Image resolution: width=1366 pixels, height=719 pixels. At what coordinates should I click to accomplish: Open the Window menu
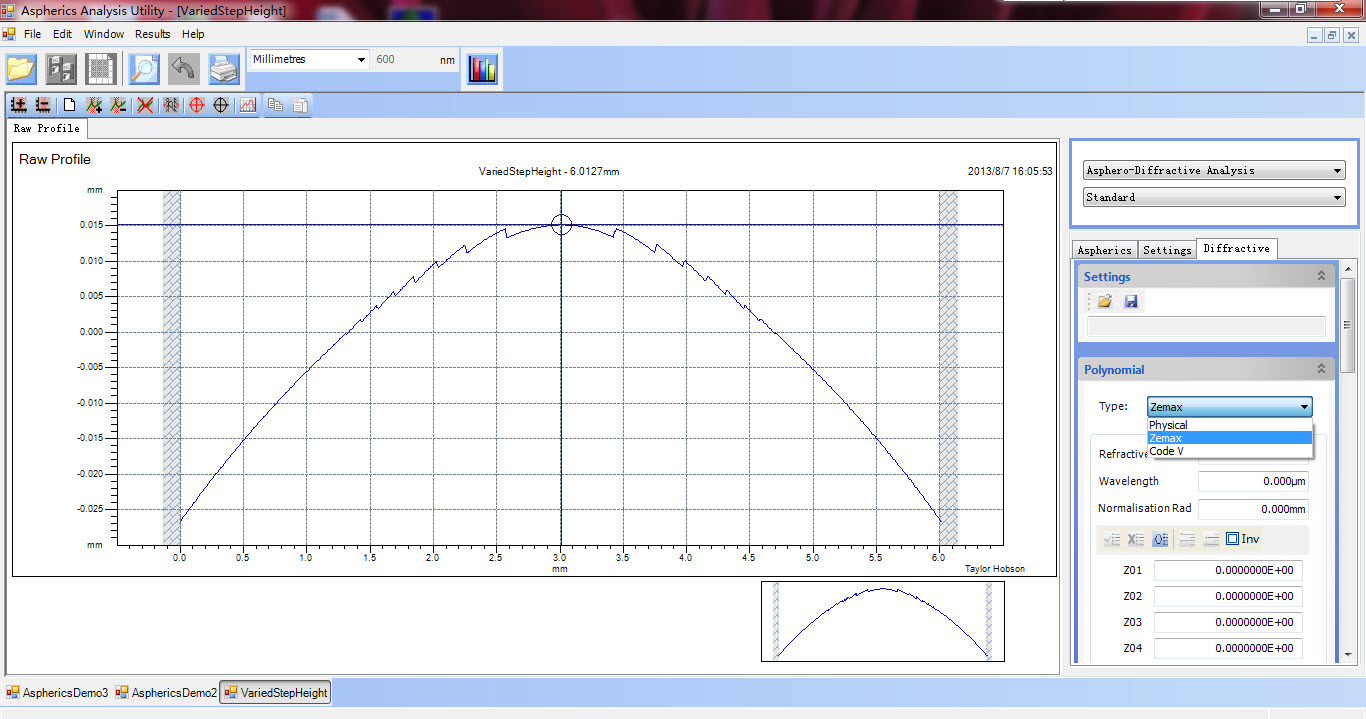click(x=103, y=34)
